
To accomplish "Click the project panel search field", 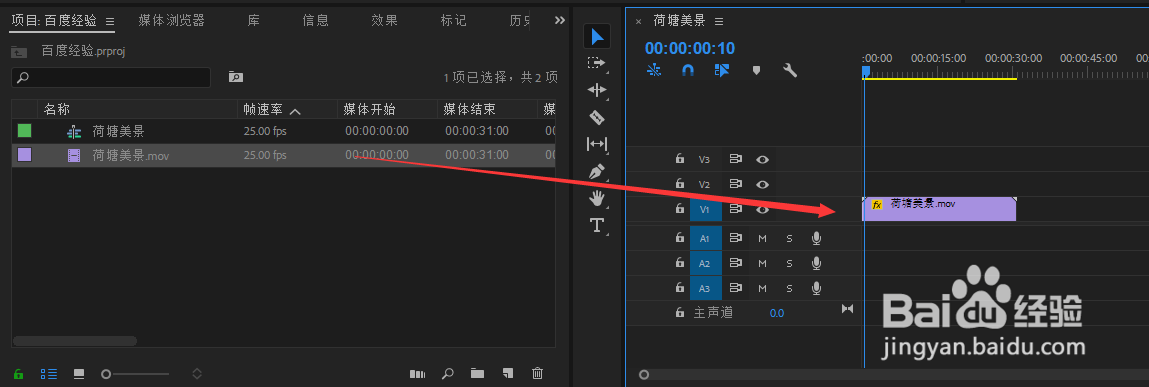I will 111,77.
